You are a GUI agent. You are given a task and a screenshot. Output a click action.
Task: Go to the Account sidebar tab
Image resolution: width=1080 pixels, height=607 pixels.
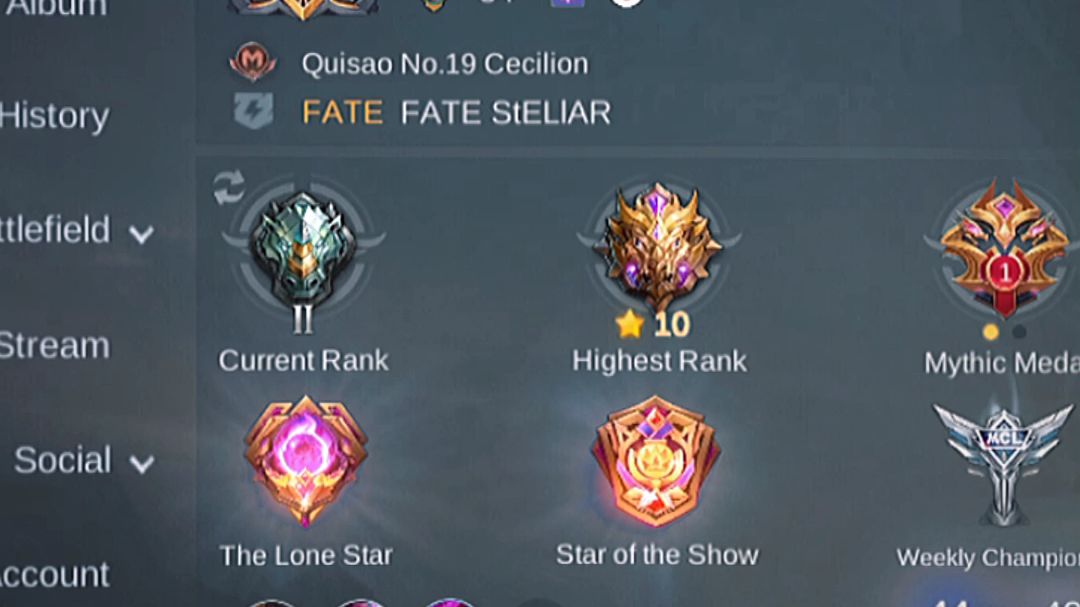[x=54, y=575]
